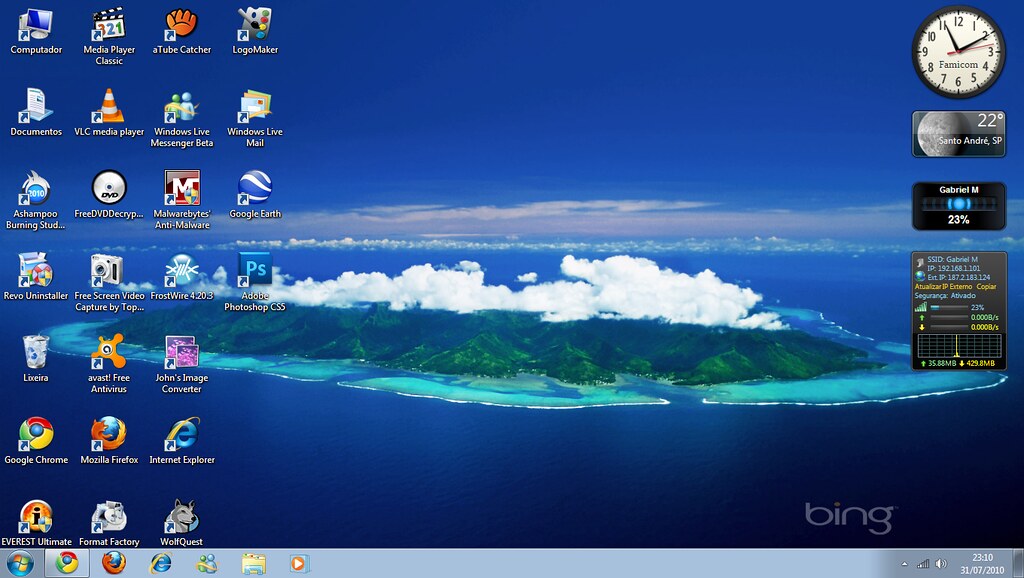The height and width of the screenshot is (578, 1024).
Task: Select the John's Image Converter icon
Action: [x=182, y=364]
